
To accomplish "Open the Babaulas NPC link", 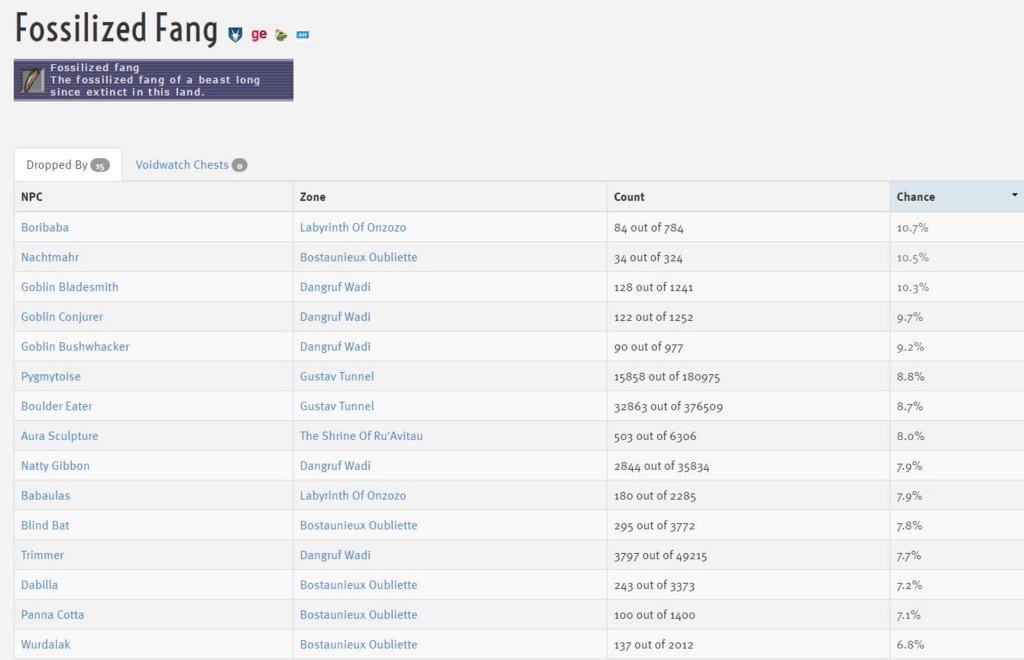I will pyautogui.click(x=45, y=495).
